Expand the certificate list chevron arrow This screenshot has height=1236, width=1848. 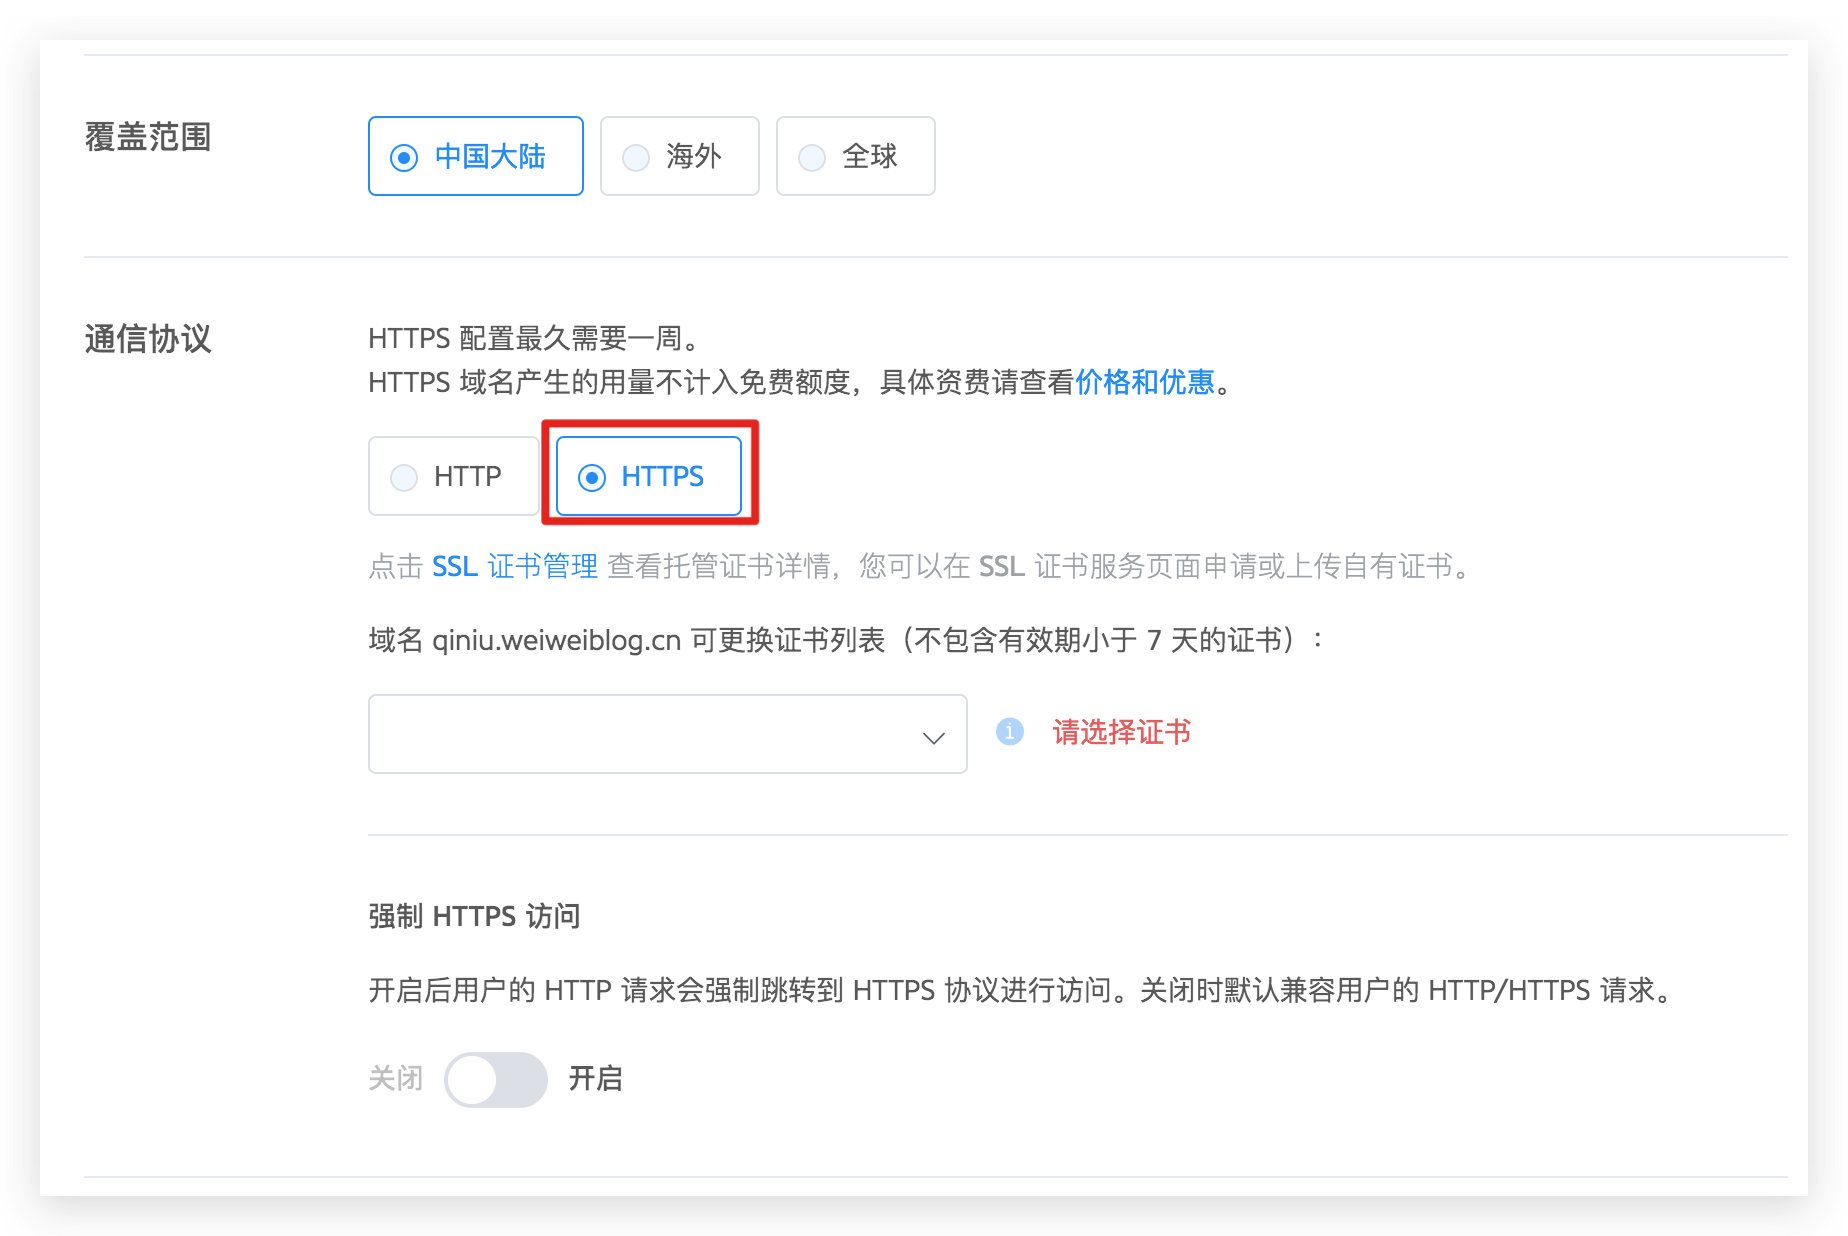pos(933,737)
